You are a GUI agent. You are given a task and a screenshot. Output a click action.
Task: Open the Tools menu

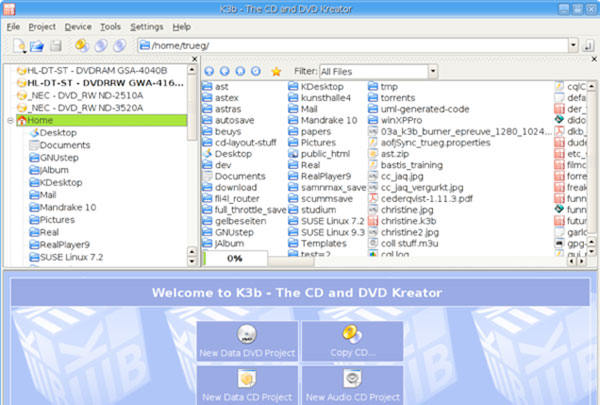point(111,27)
